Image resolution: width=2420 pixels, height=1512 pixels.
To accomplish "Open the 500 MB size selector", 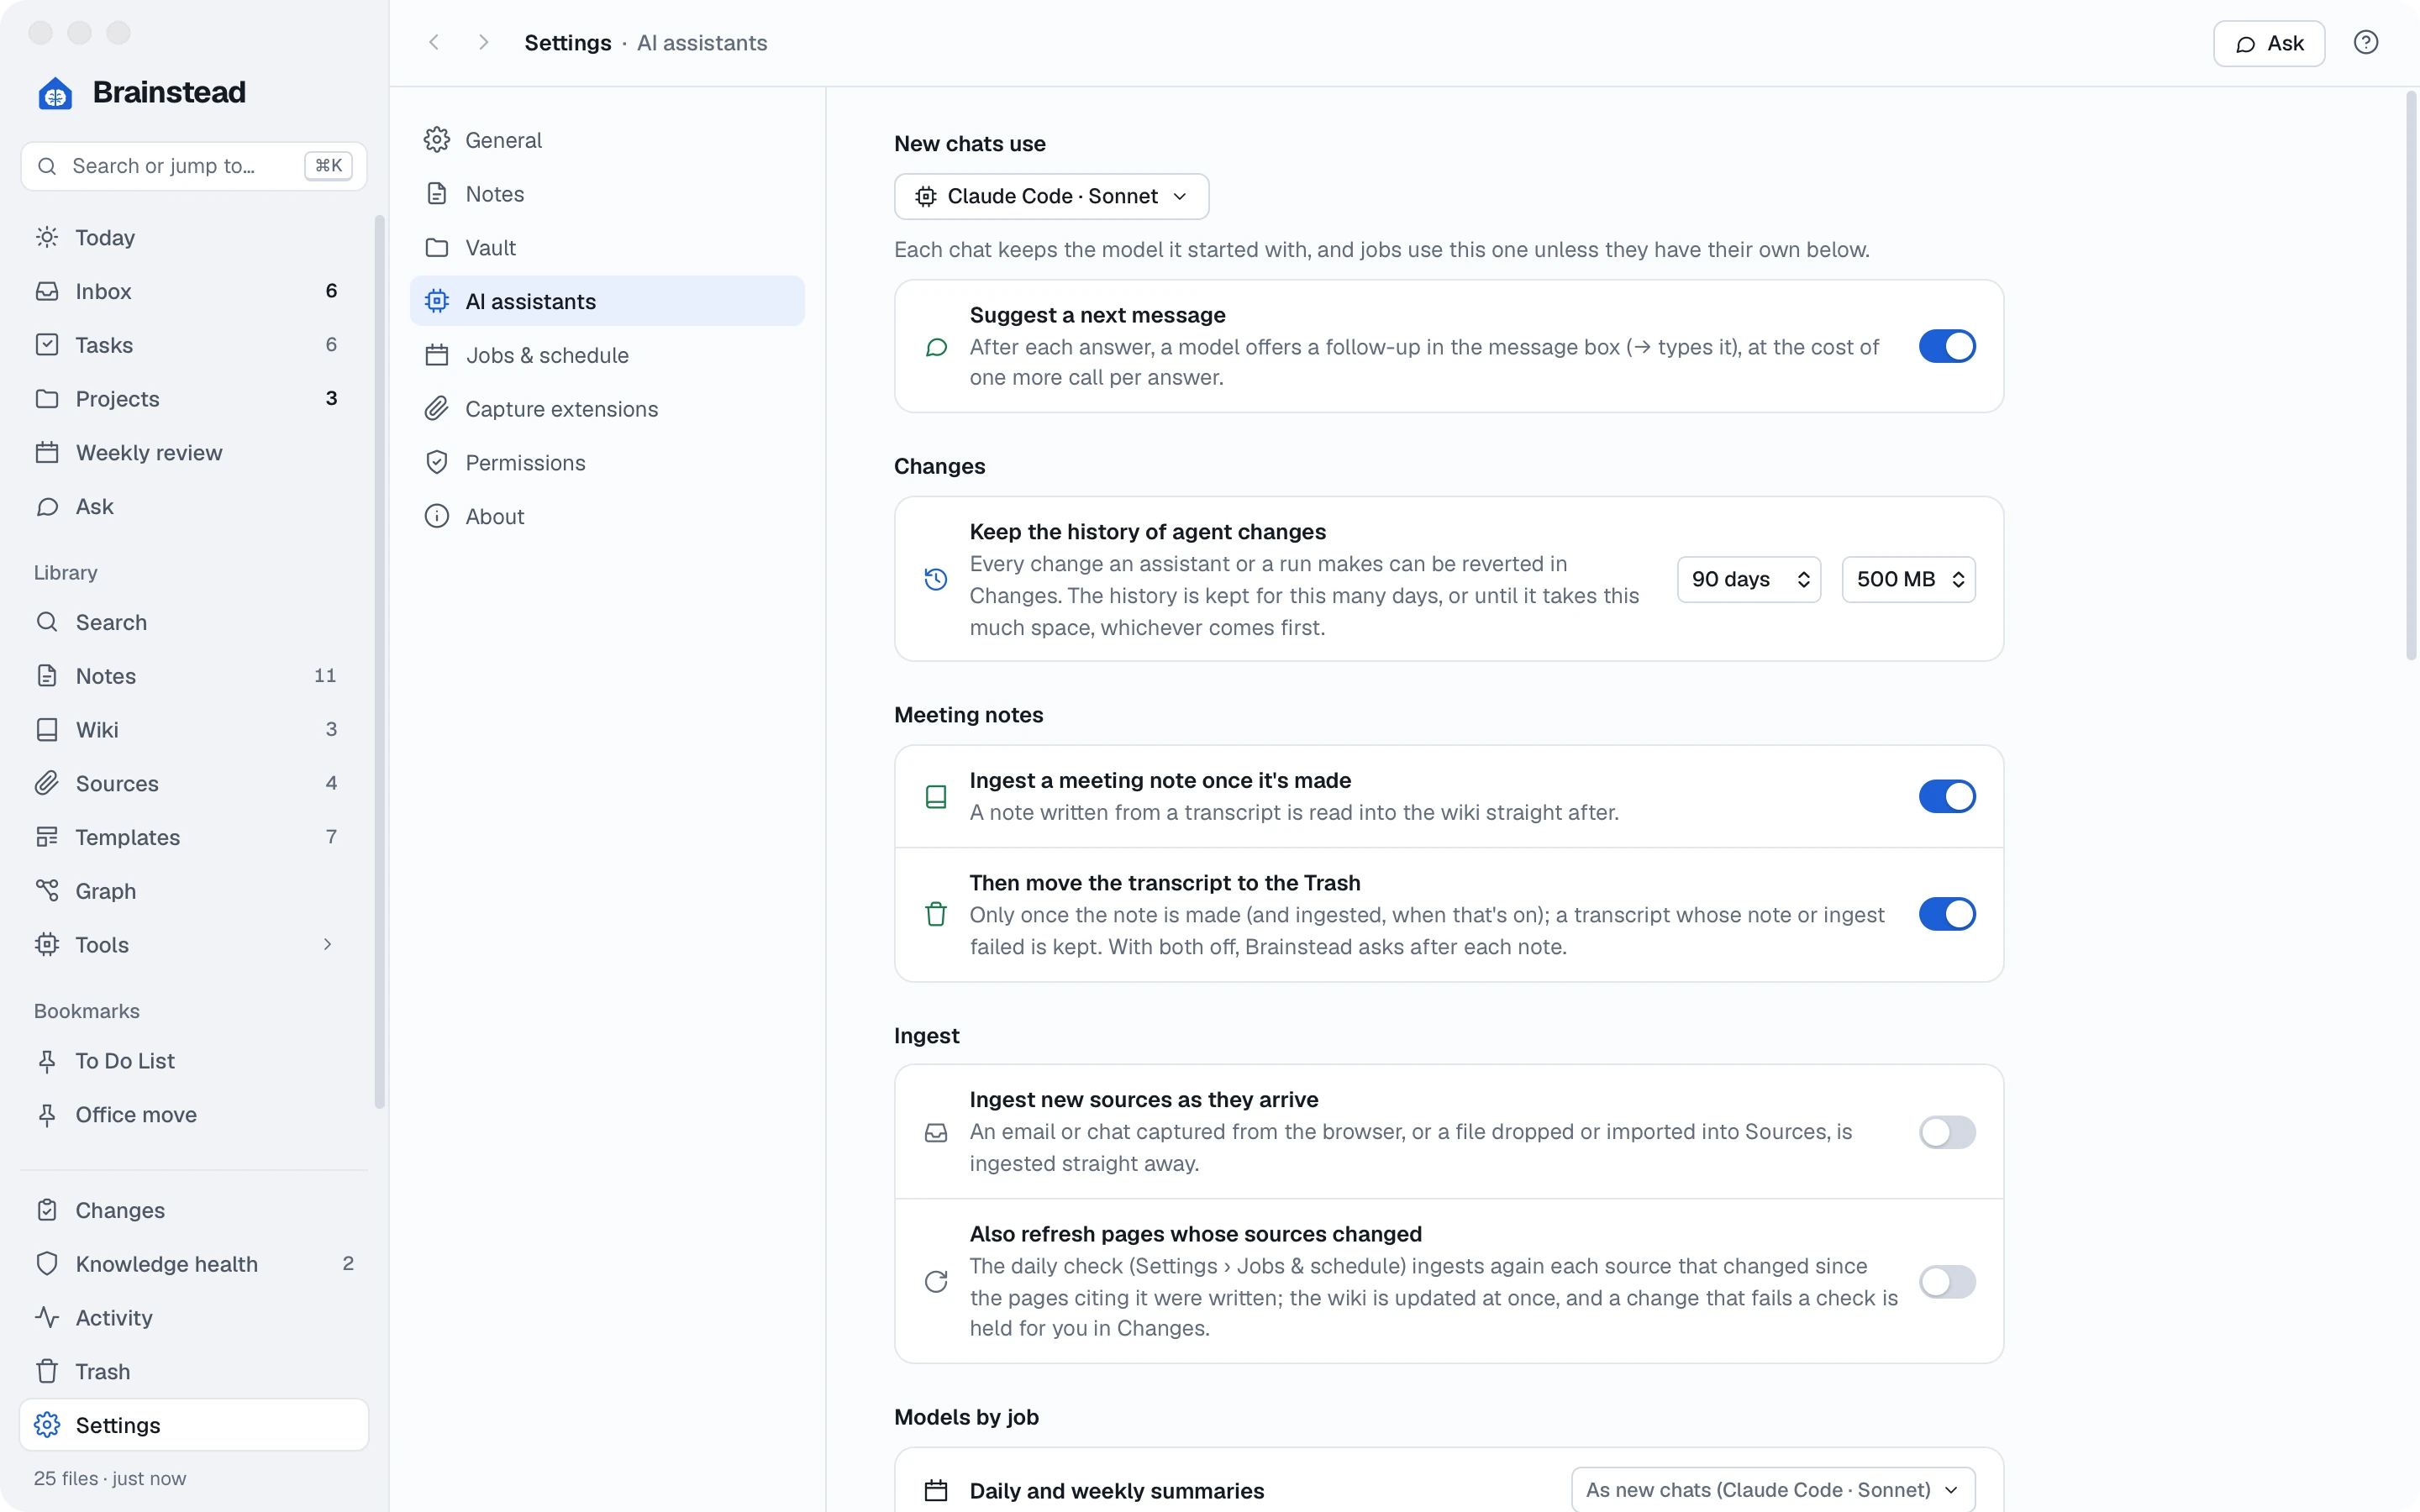I will 1908,579.
